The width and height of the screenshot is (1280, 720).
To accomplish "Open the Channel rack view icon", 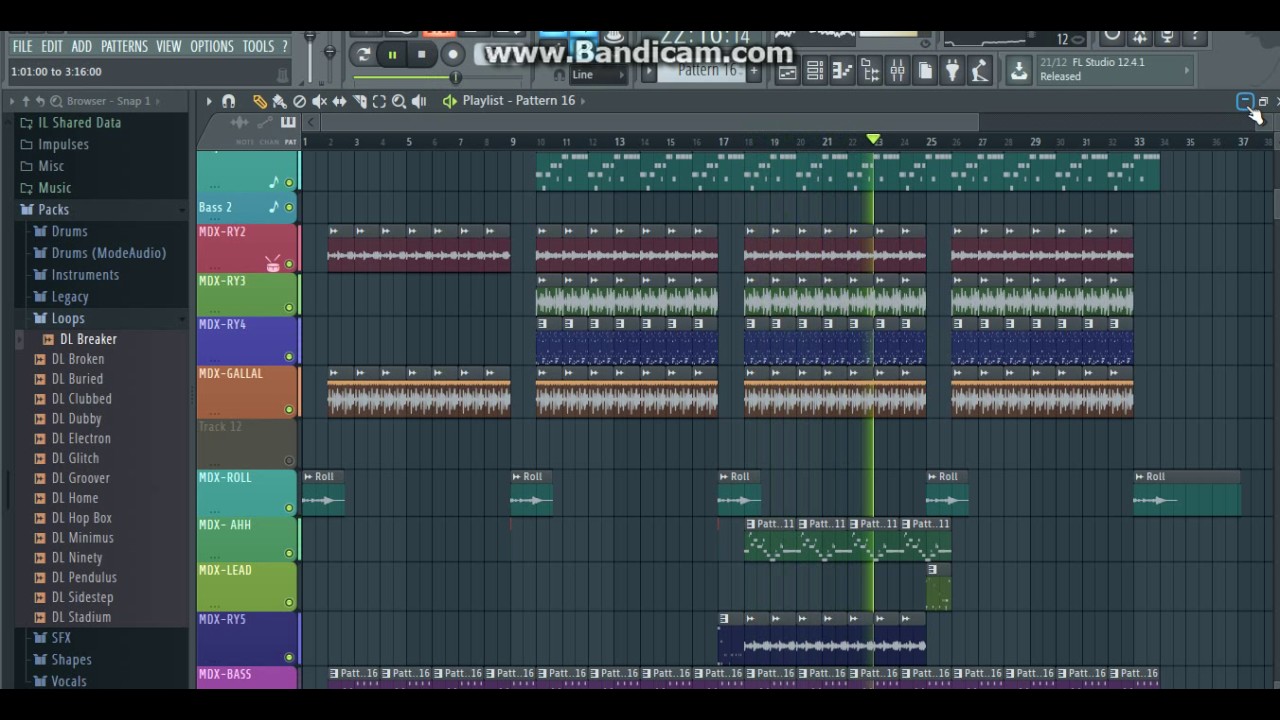I will click(815, 71).
